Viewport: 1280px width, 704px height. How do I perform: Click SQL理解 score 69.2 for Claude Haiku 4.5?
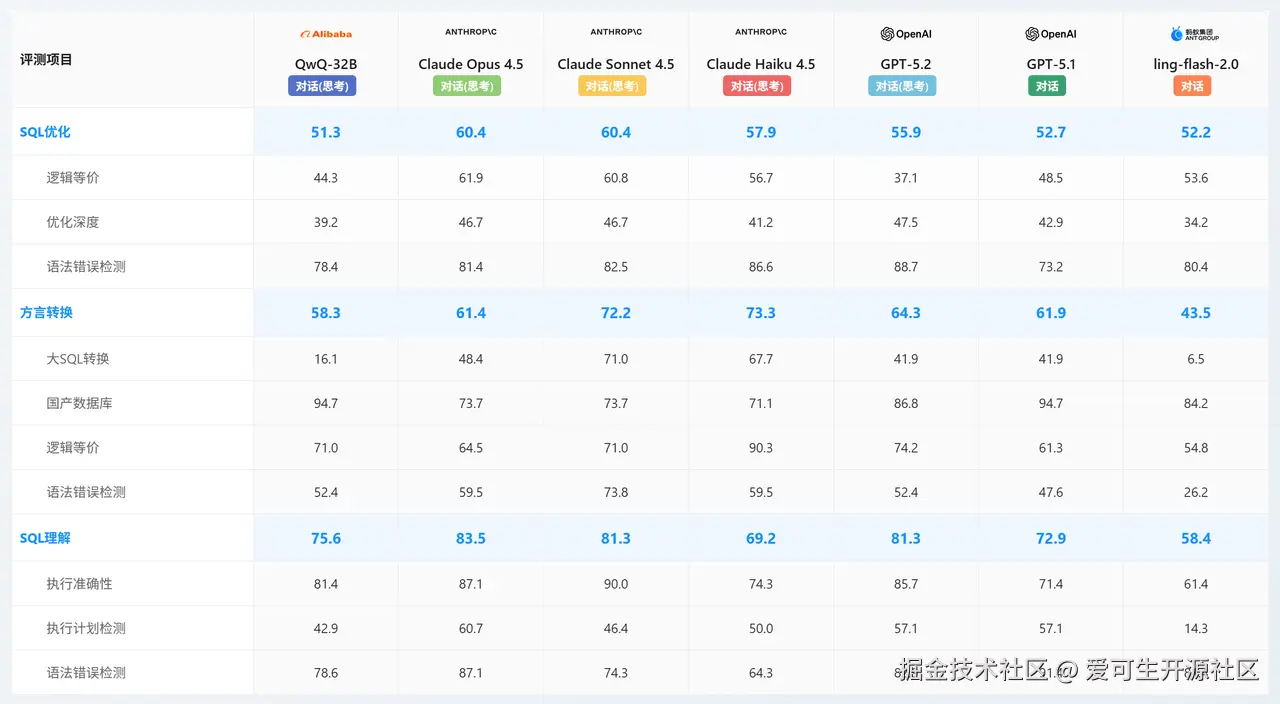click(761, 538)
